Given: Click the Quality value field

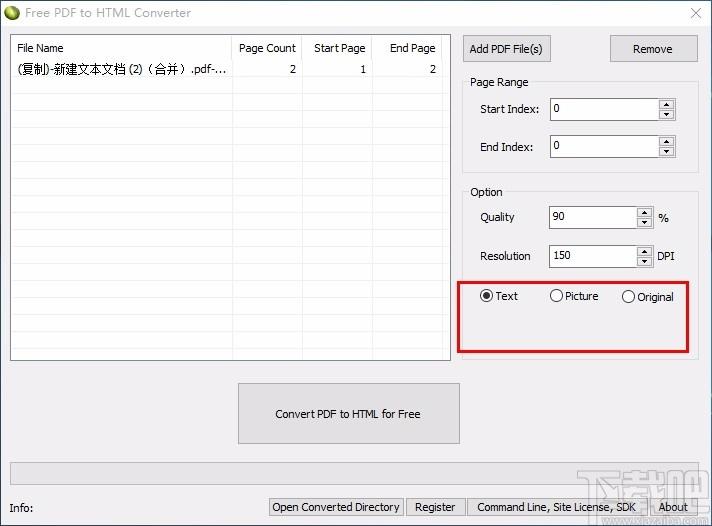Looking at the screenshot, I should pos(593,217).
